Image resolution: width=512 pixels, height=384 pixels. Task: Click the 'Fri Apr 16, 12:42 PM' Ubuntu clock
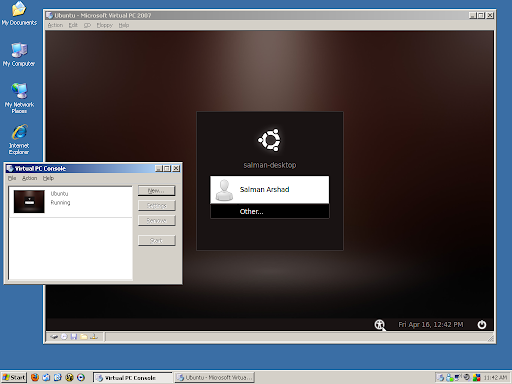431,324
